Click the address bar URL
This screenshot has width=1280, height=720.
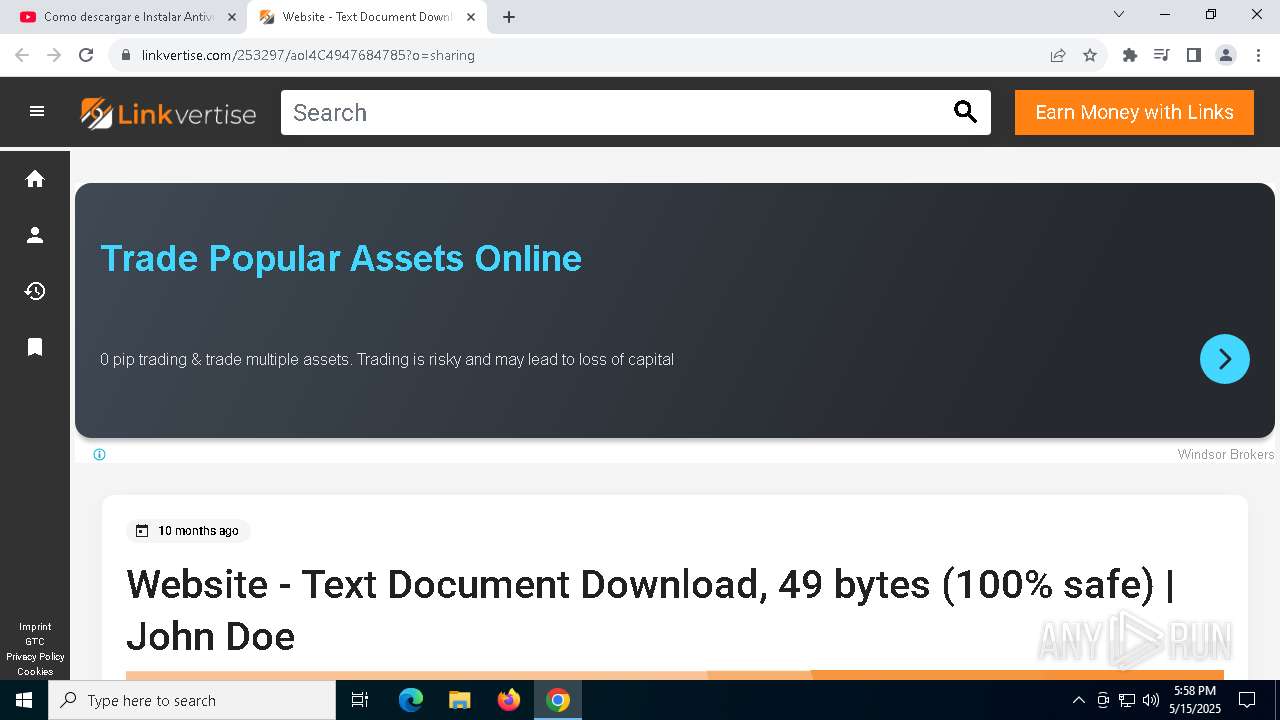point(308,55)
